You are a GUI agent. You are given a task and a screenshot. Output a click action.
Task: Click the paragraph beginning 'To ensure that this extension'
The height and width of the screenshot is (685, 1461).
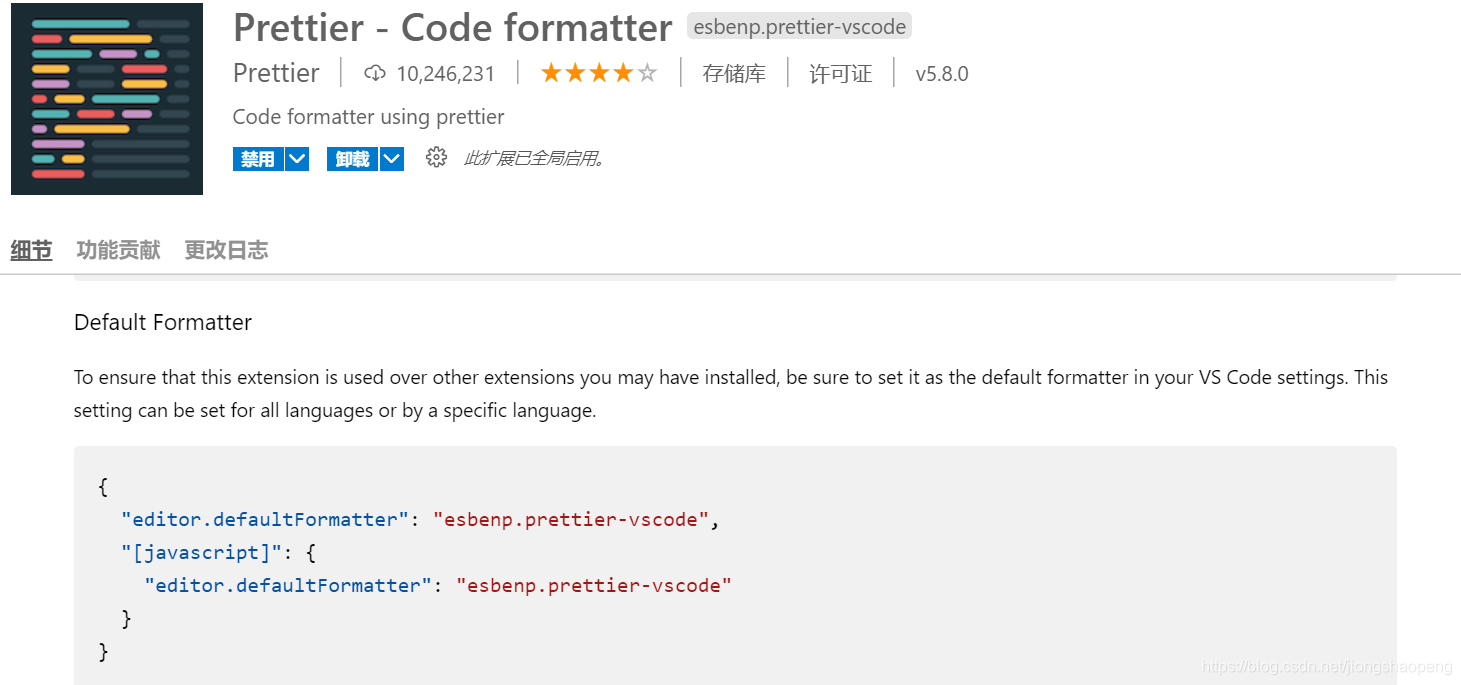pos(731,394)
